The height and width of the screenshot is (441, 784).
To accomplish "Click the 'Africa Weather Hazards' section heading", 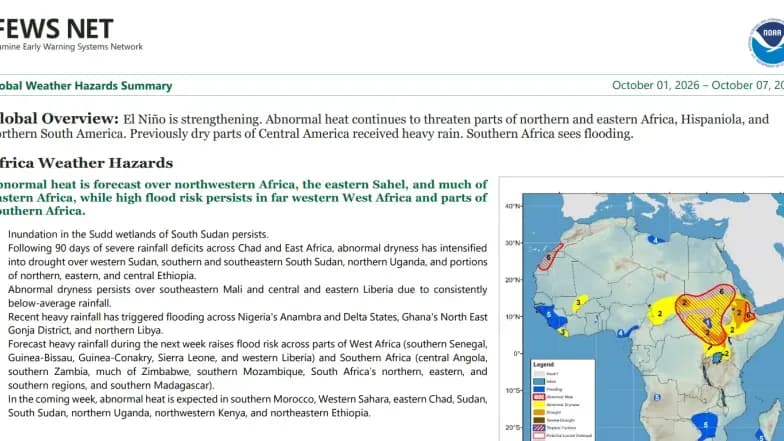I will click(x=86, y=162).
